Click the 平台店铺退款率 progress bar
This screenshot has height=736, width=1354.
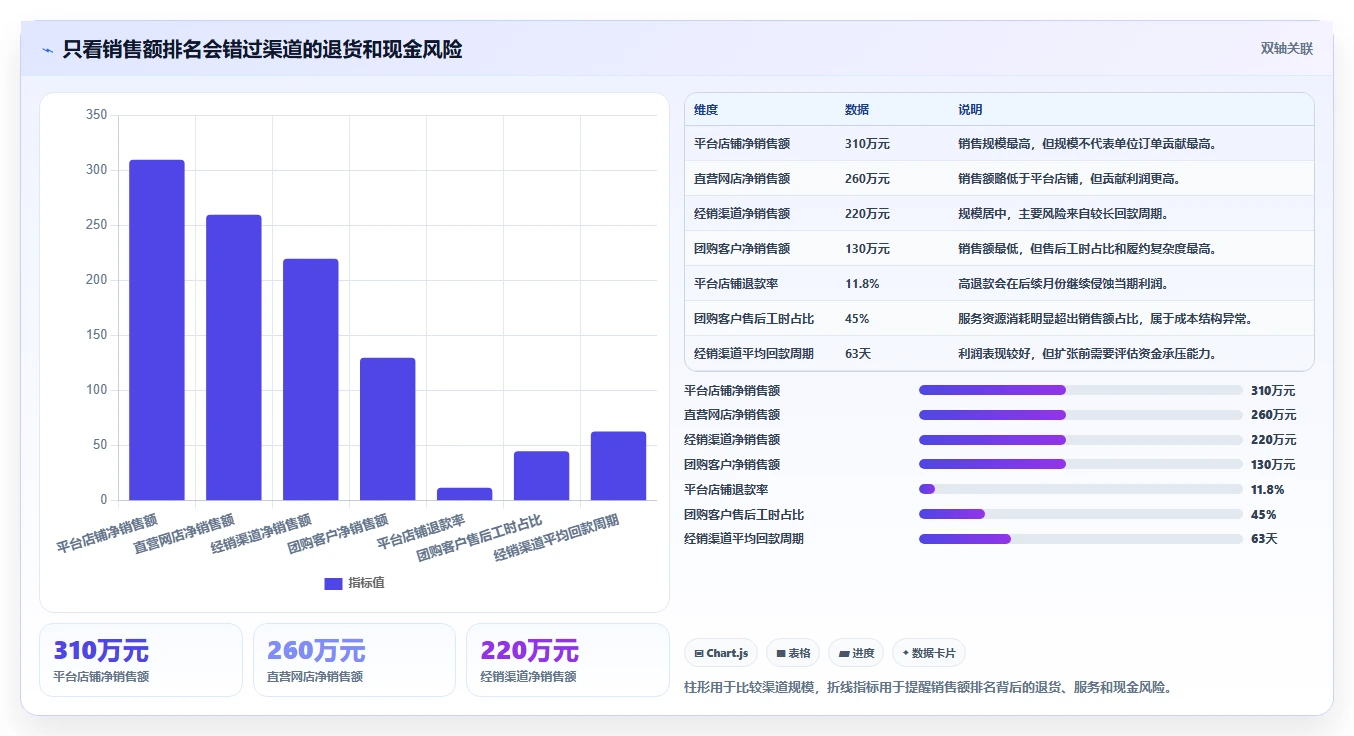click(1081, 489)
